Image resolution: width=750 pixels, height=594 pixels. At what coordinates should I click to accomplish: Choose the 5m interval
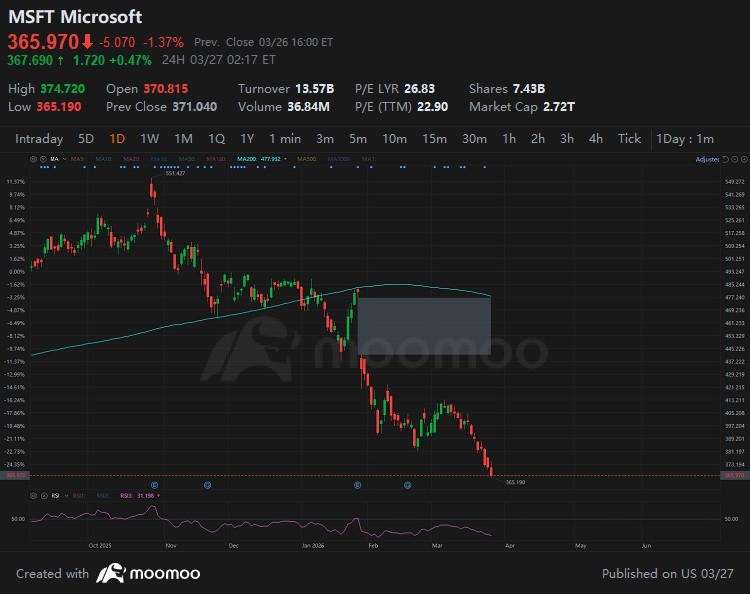(x=358, y=139)
